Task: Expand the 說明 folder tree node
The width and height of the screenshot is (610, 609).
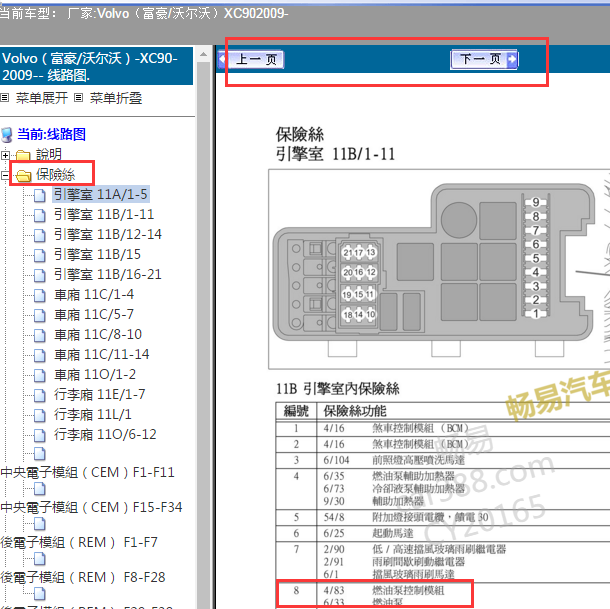Action: point(5,155)
